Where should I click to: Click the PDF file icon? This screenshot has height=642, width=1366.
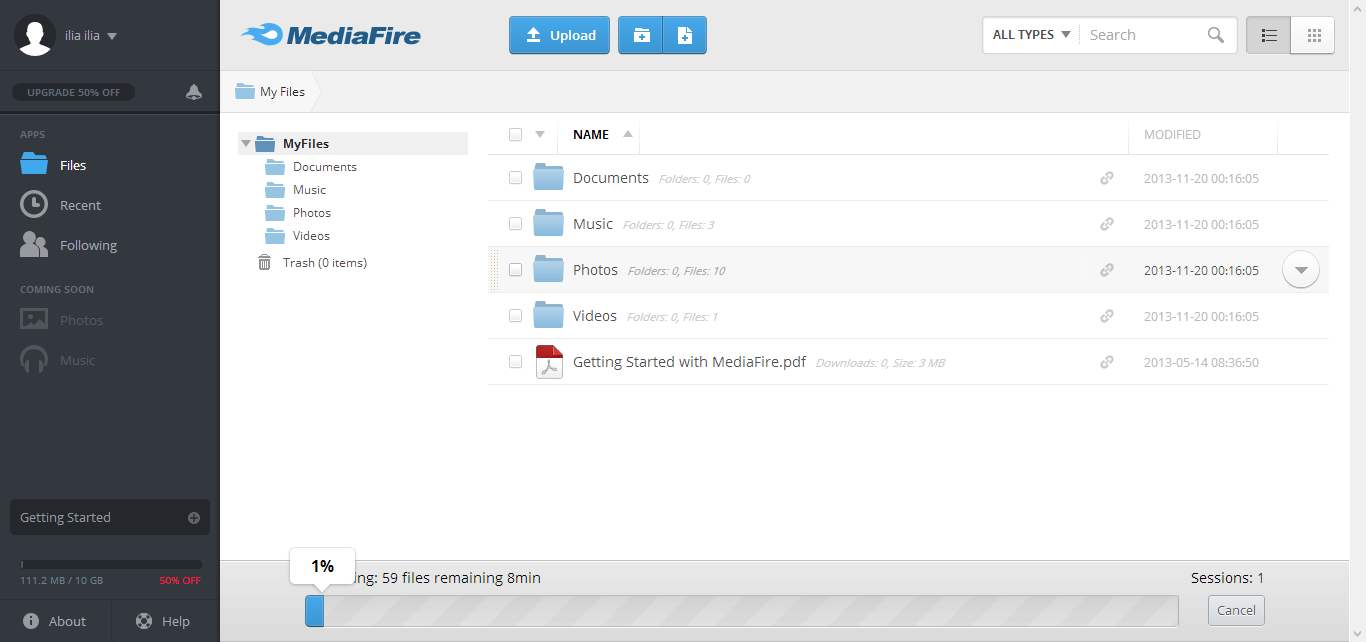point(549,362)
